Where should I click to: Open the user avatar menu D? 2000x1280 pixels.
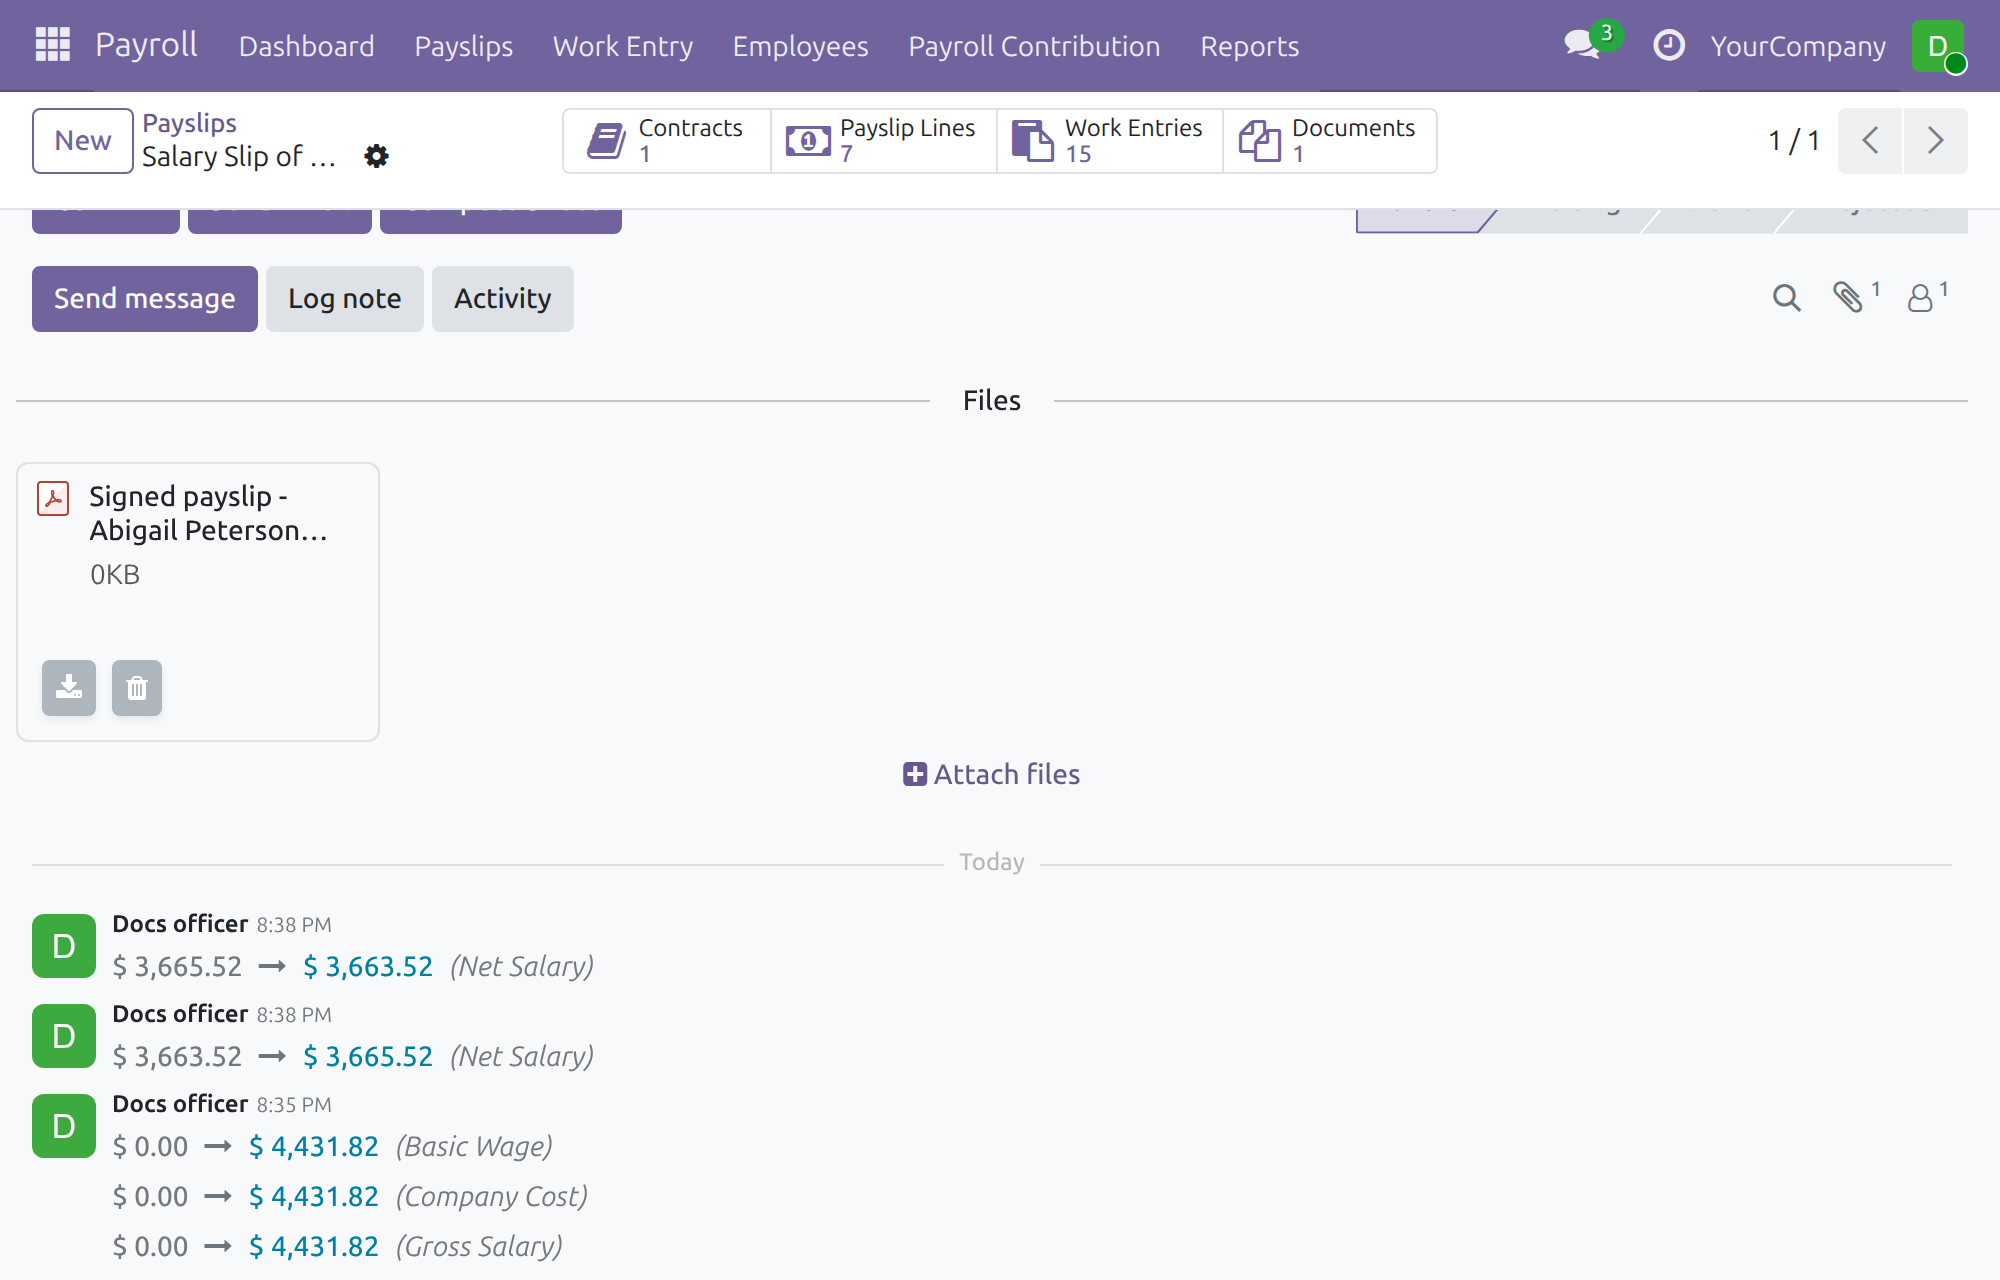[x=1937, y=46]
